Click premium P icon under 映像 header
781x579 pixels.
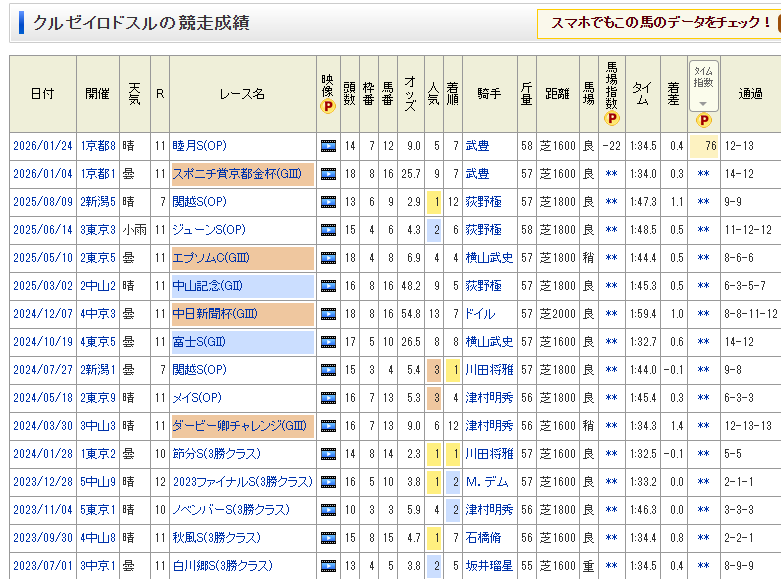pyautogui.click(x=327, y=107)
